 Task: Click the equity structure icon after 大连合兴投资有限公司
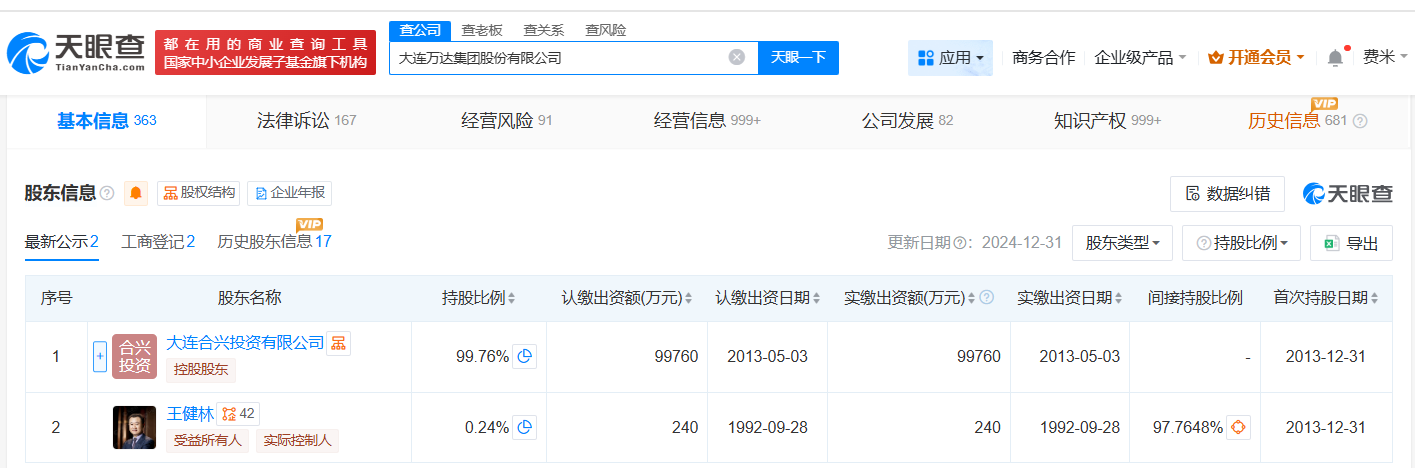point(338,343)
